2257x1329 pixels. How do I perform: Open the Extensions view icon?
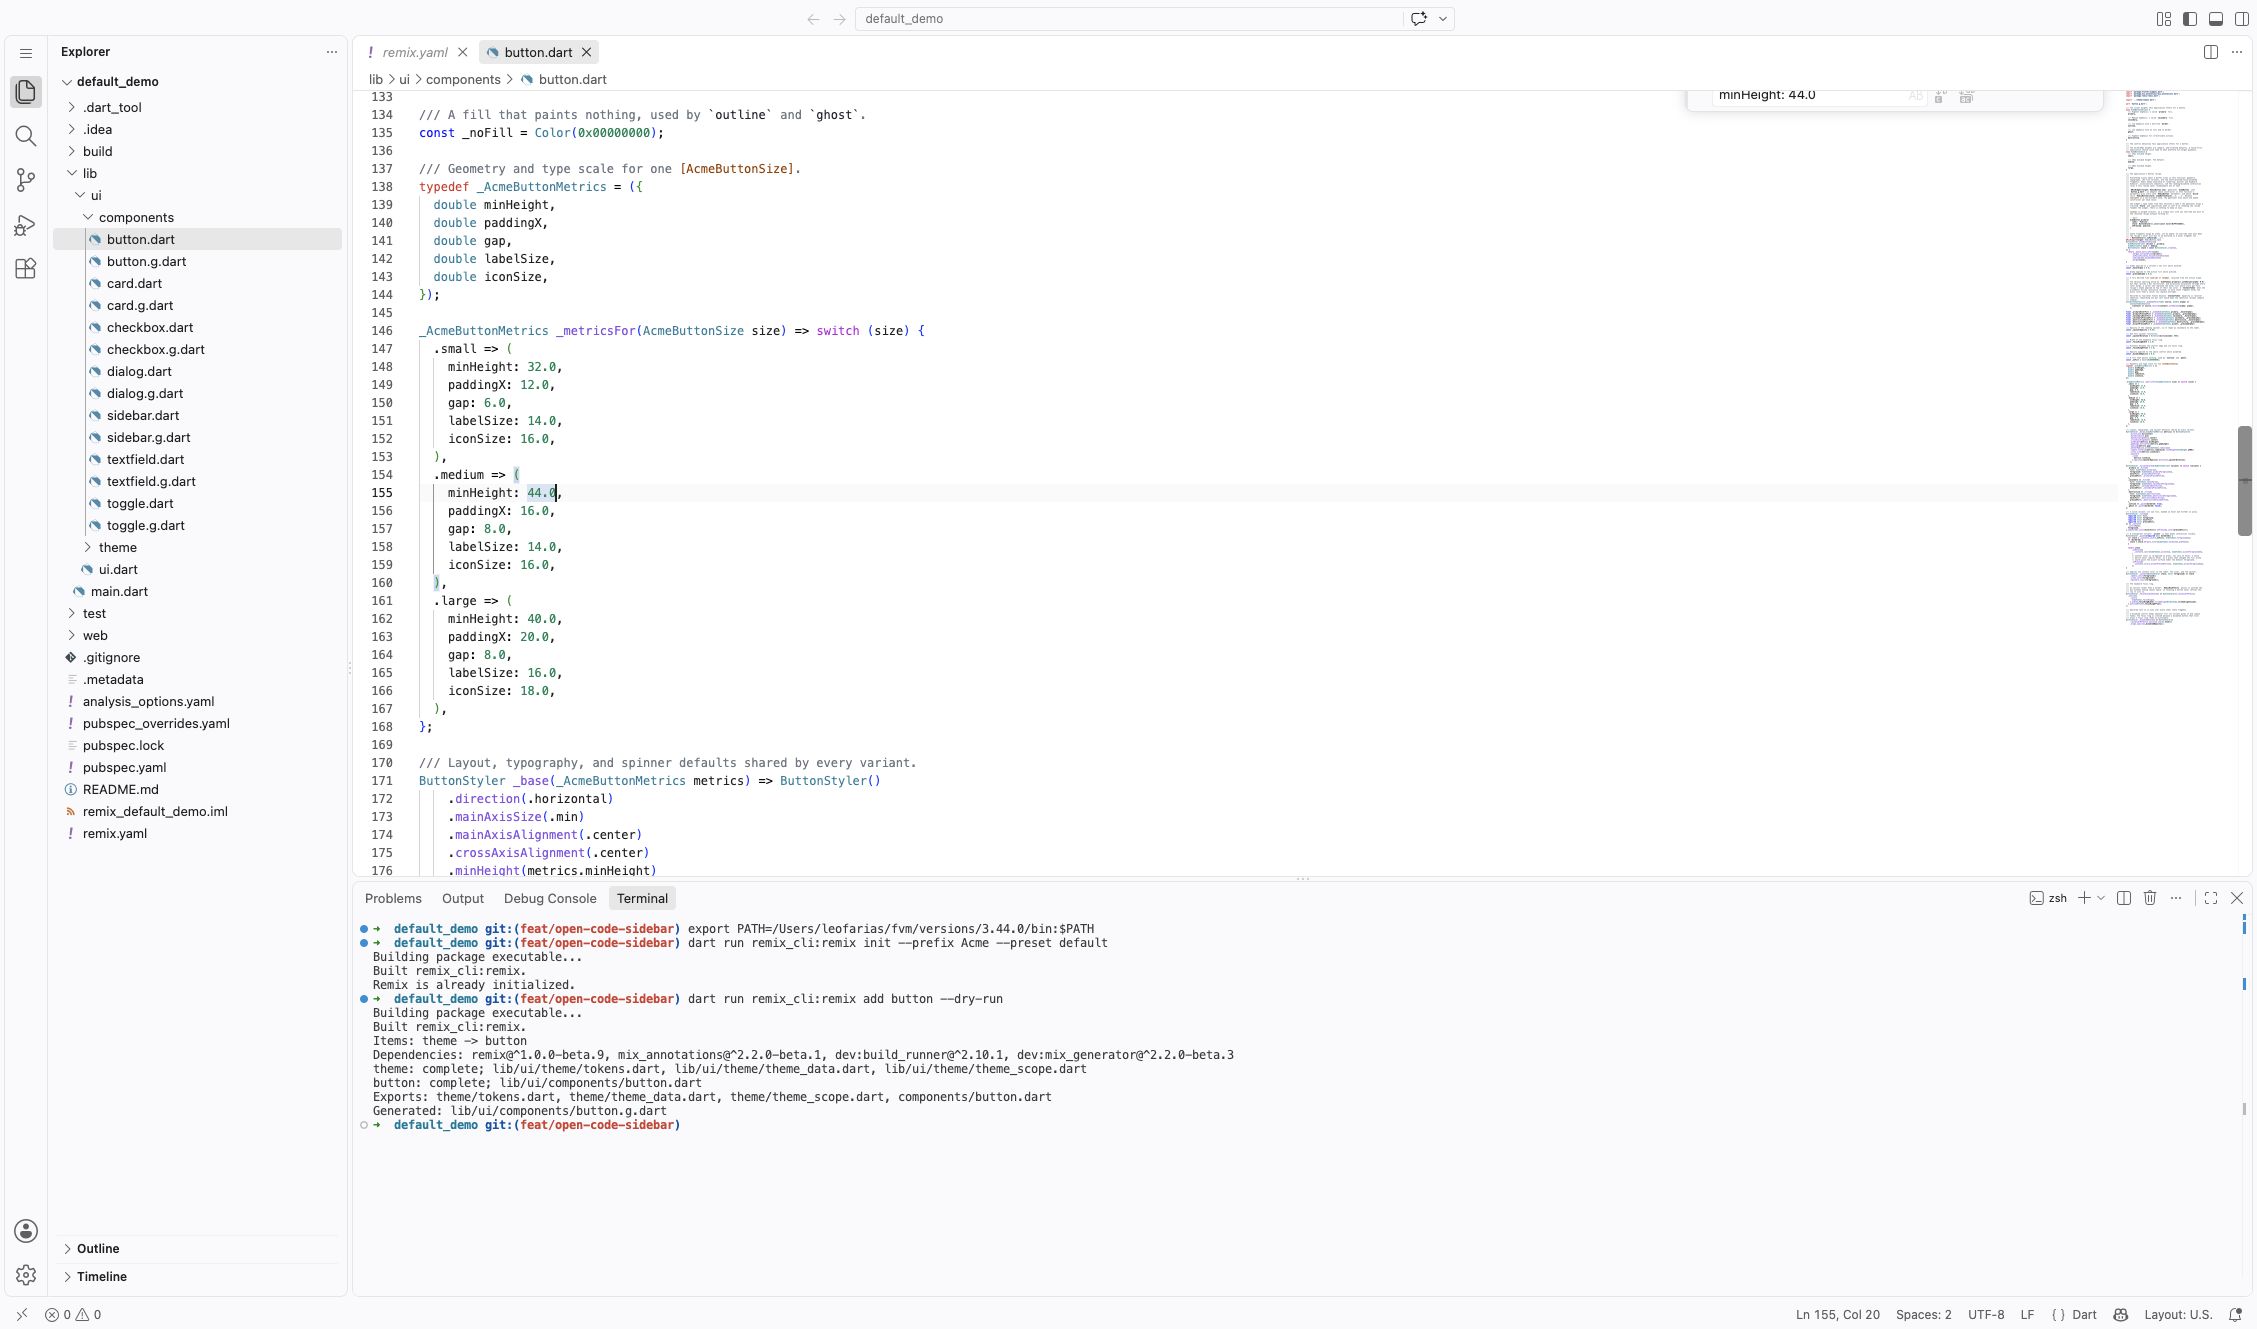tap(26, 269)
